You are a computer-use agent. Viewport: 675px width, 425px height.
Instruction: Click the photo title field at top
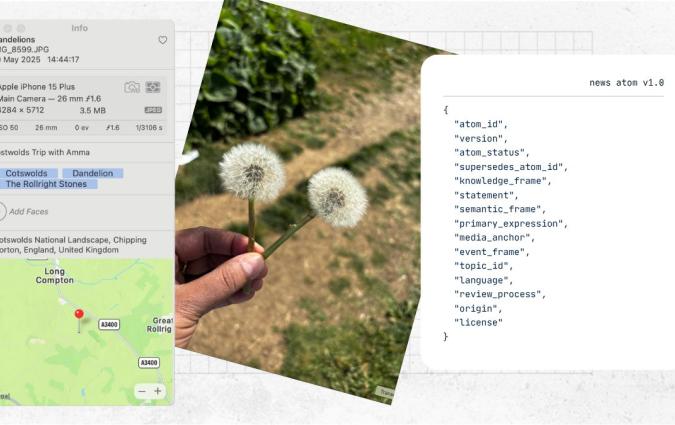(x=20, y=40)
